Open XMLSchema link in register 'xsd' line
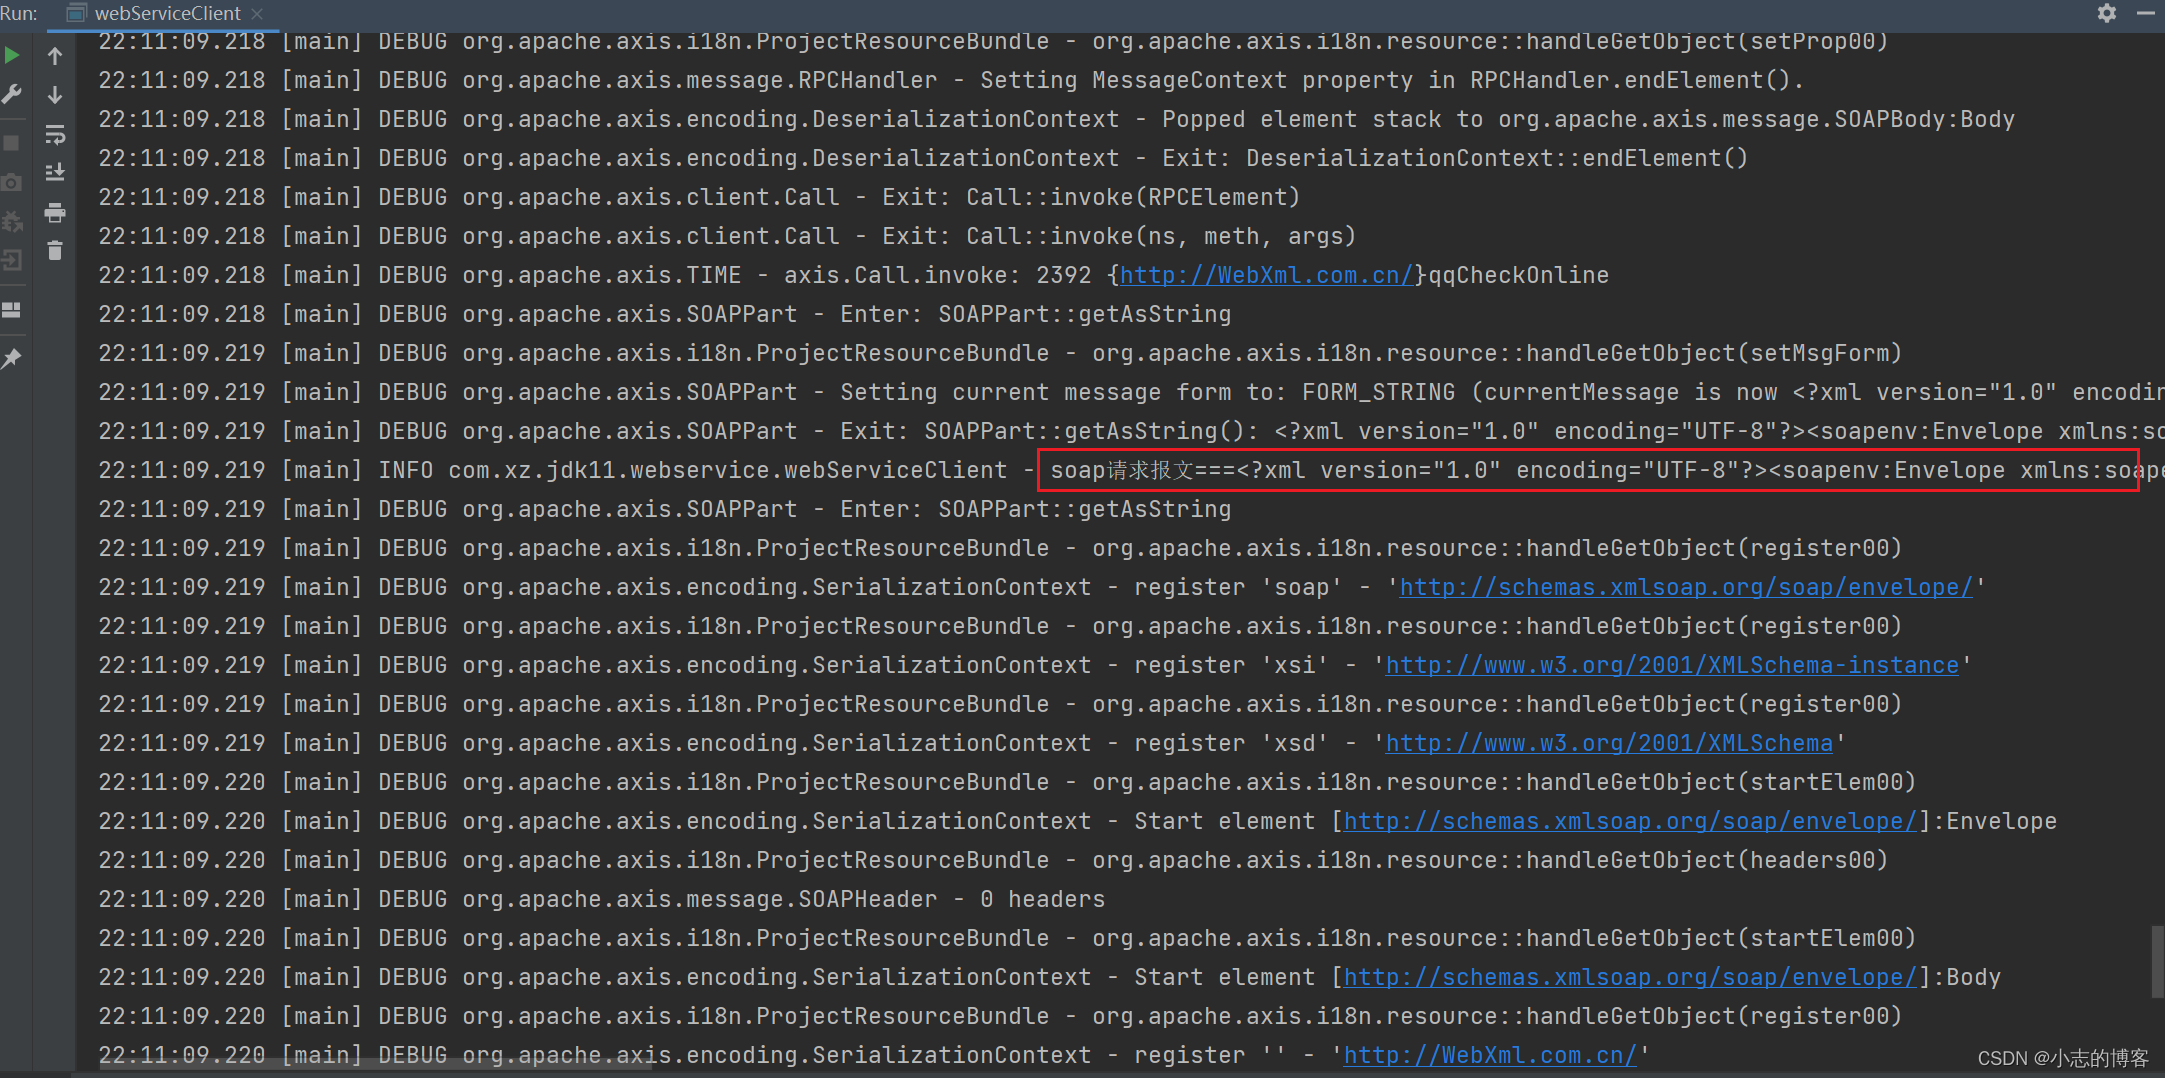This screenshot has height=1078, width=2165. click(x=1609, y=743)
